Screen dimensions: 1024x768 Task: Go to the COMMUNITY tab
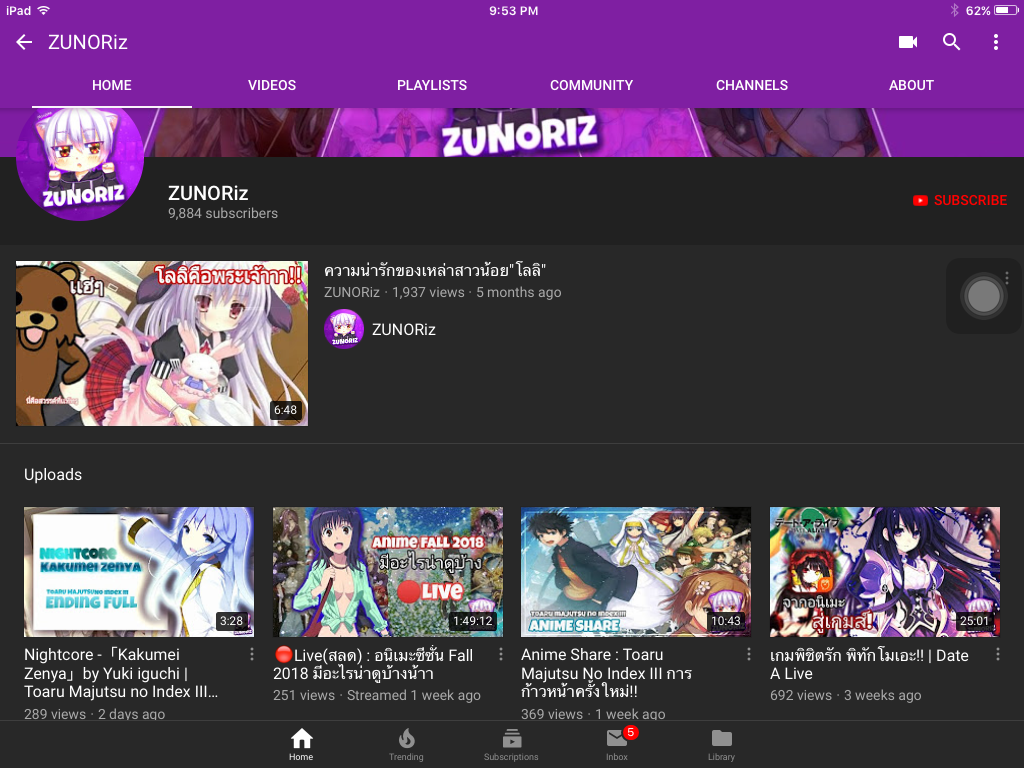click(591, 86)
